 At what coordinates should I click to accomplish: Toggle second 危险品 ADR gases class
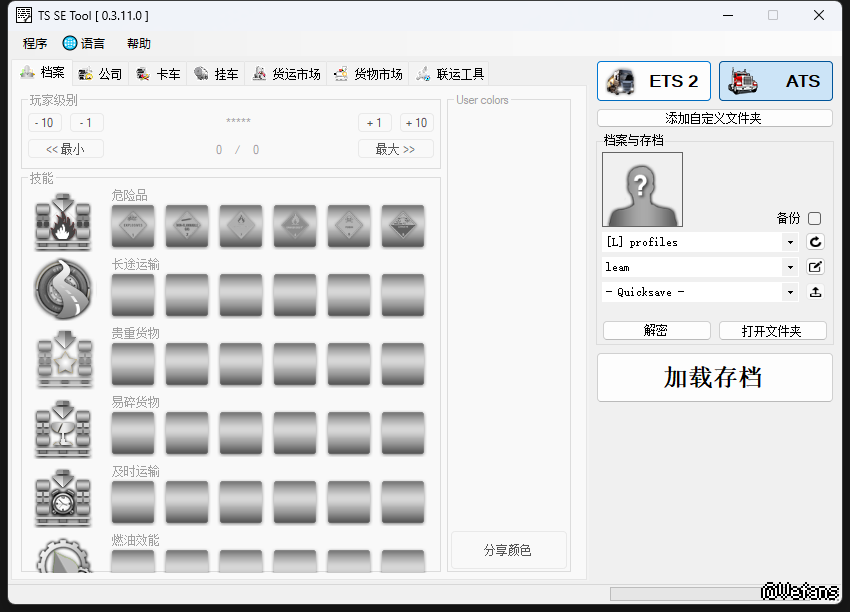click(x=187, y=226)
